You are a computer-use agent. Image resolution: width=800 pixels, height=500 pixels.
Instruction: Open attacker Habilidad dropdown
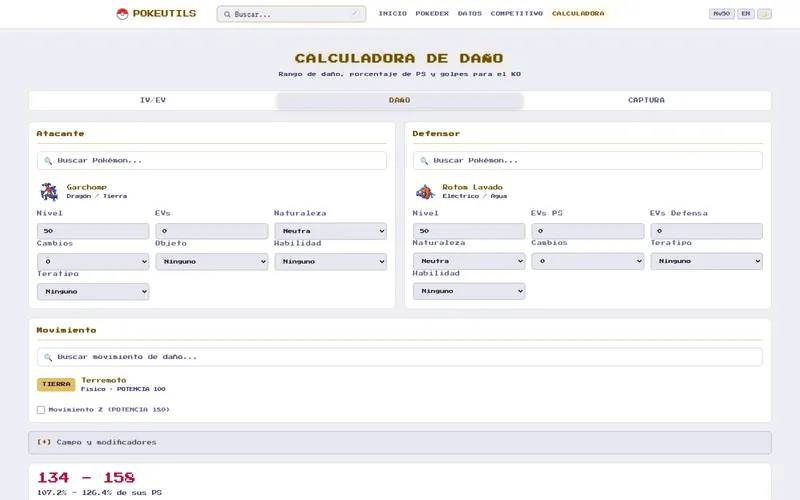[330, 261]
